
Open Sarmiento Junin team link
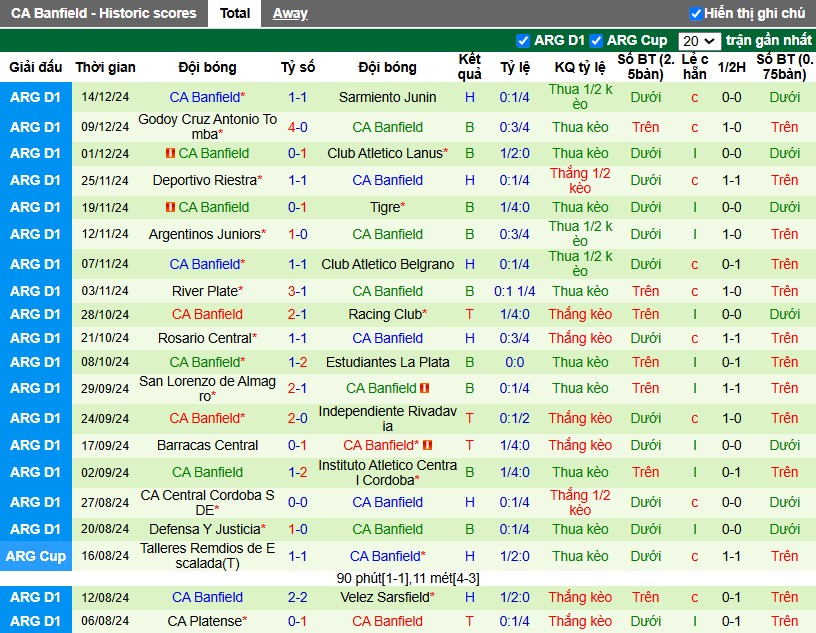[387, 97]
